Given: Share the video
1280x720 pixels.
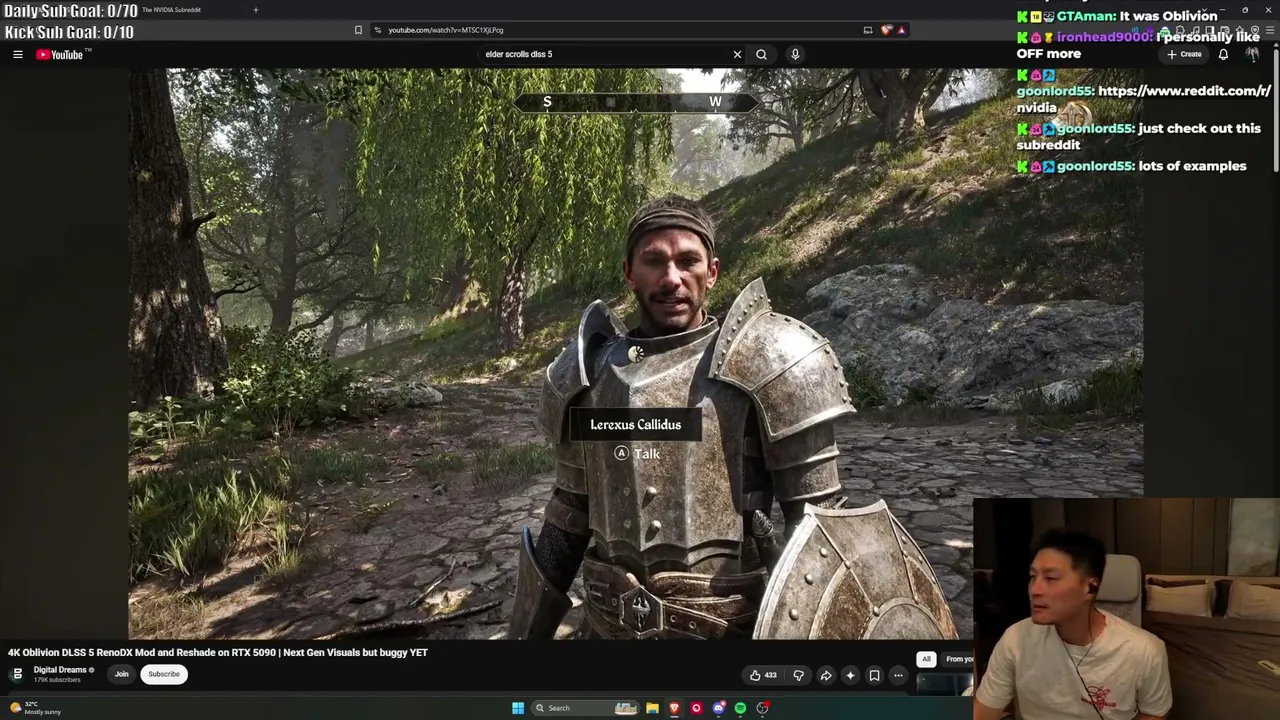Looking at the screenshot, I should pyautogui.click(x=826, y=676).
